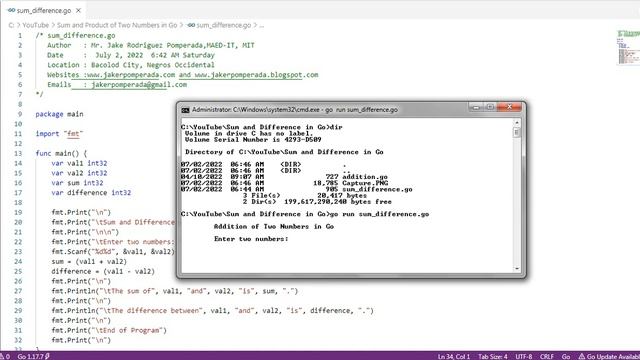The width and height of the screenshot is (640, 360).
Task: Click the Author comment line
Action: pyautogui.click(x=151, y=45)
